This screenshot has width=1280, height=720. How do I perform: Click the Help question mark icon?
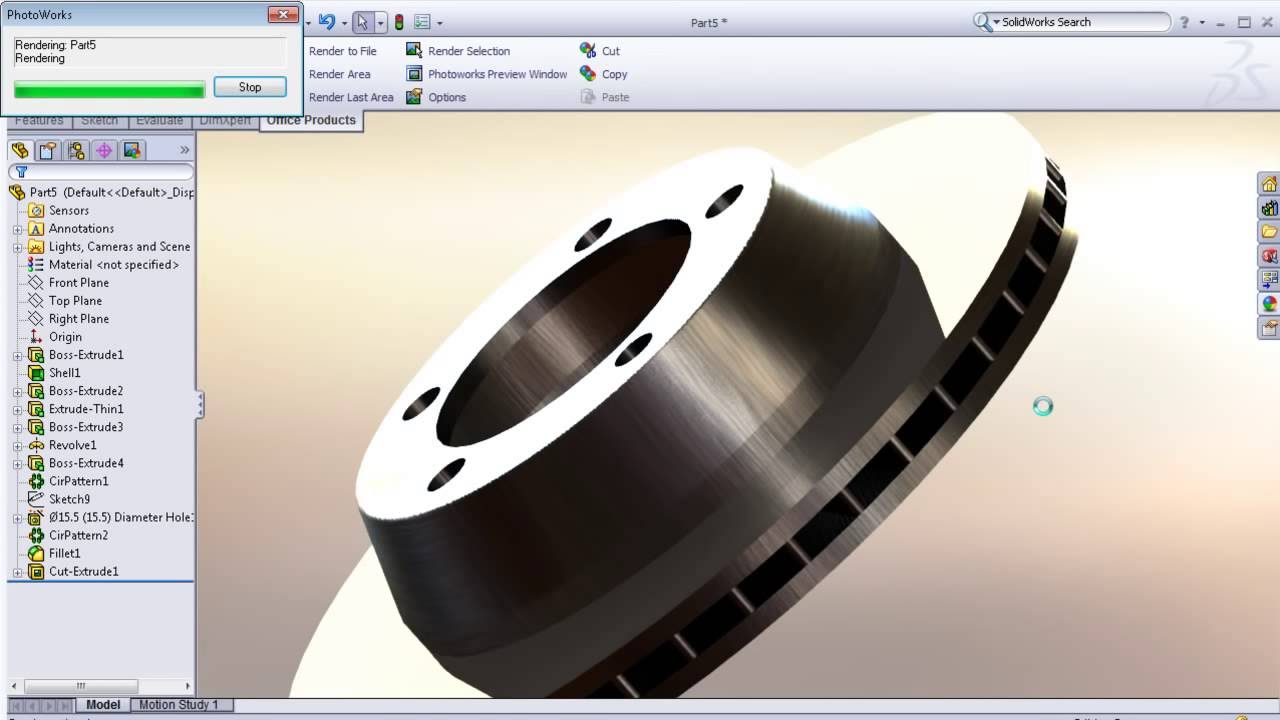1185,22
